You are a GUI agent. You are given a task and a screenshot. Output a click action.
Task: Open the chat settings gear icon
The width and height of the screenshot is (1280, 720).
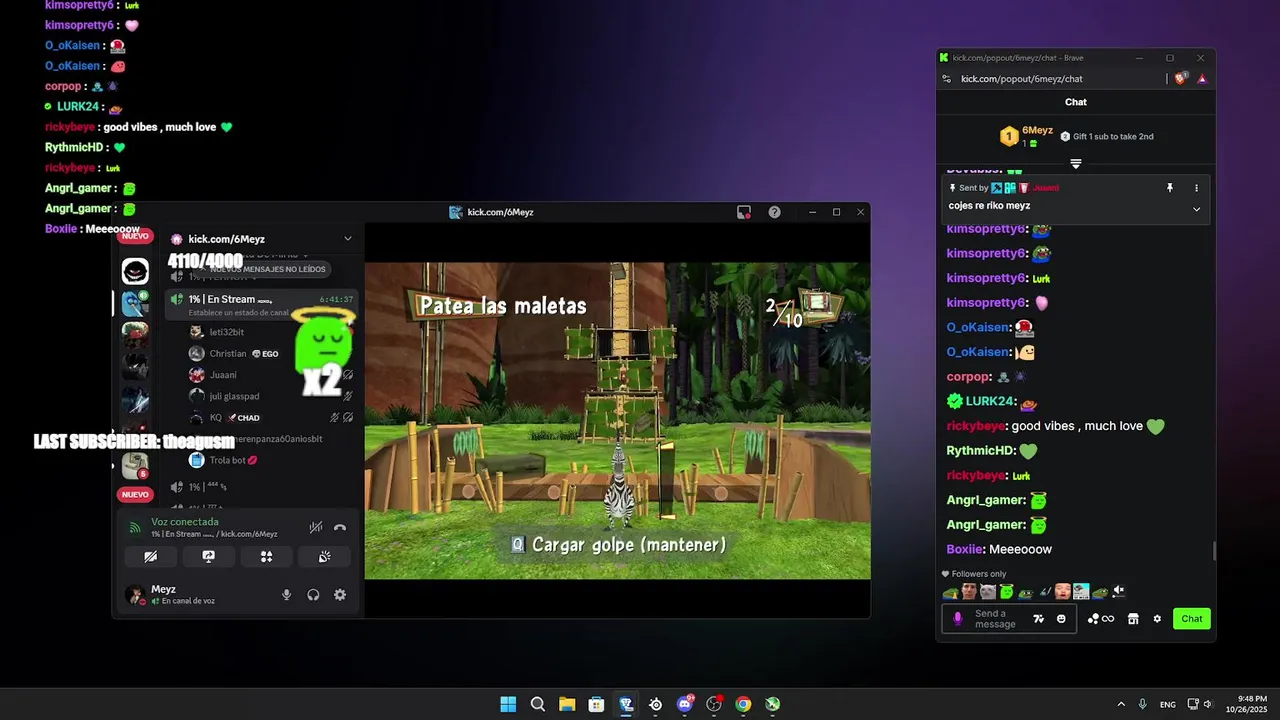point(1157,619)
